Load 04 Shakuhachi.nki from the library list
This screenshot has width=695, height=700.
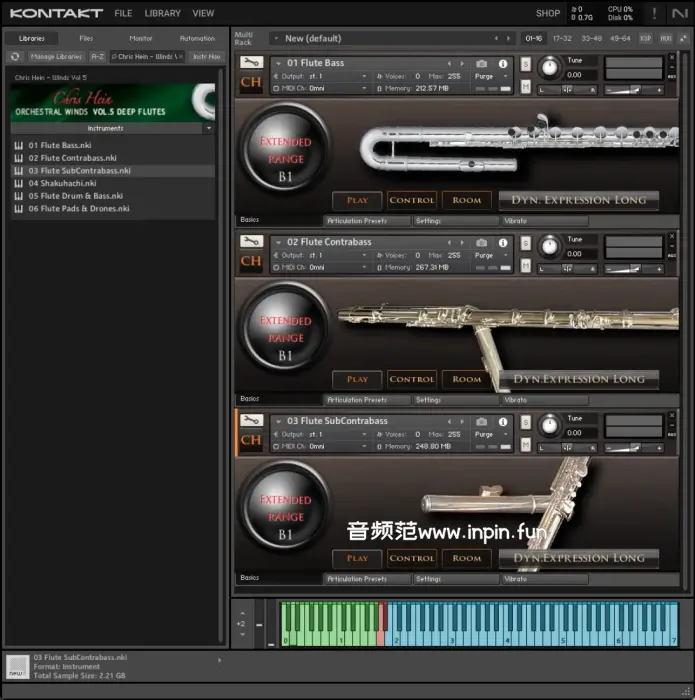(x=62, y=183)
